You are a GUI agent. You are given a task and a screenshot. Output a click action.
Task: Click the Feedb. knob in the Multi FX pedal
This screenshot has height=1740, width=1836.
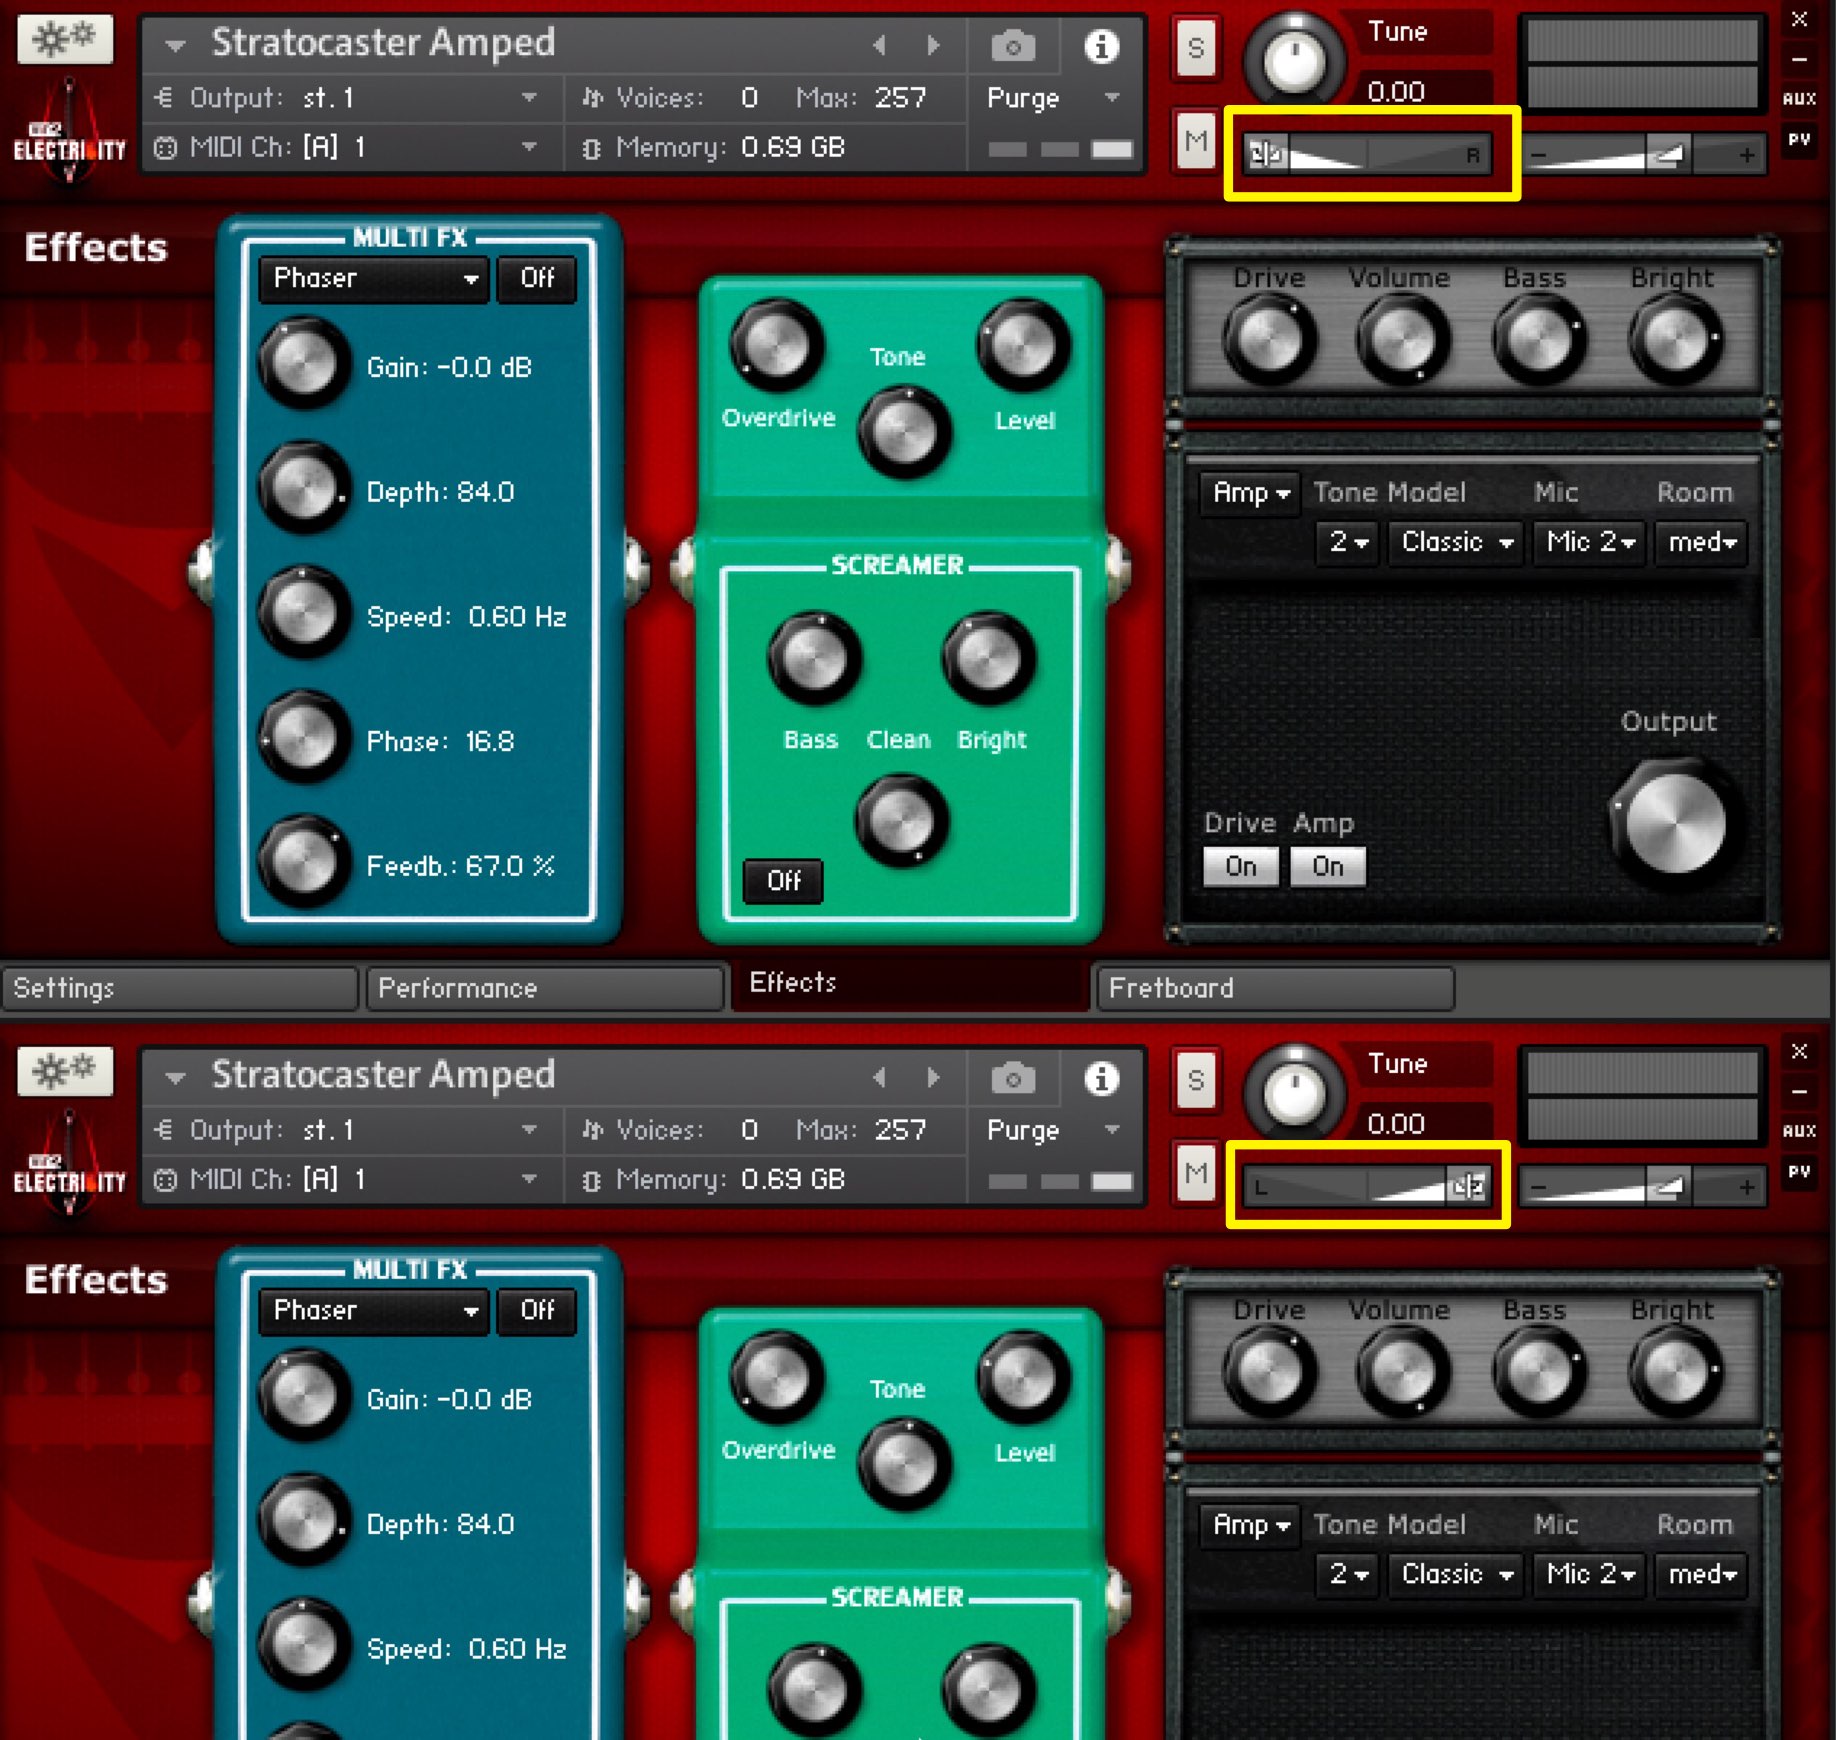[303, 862]
